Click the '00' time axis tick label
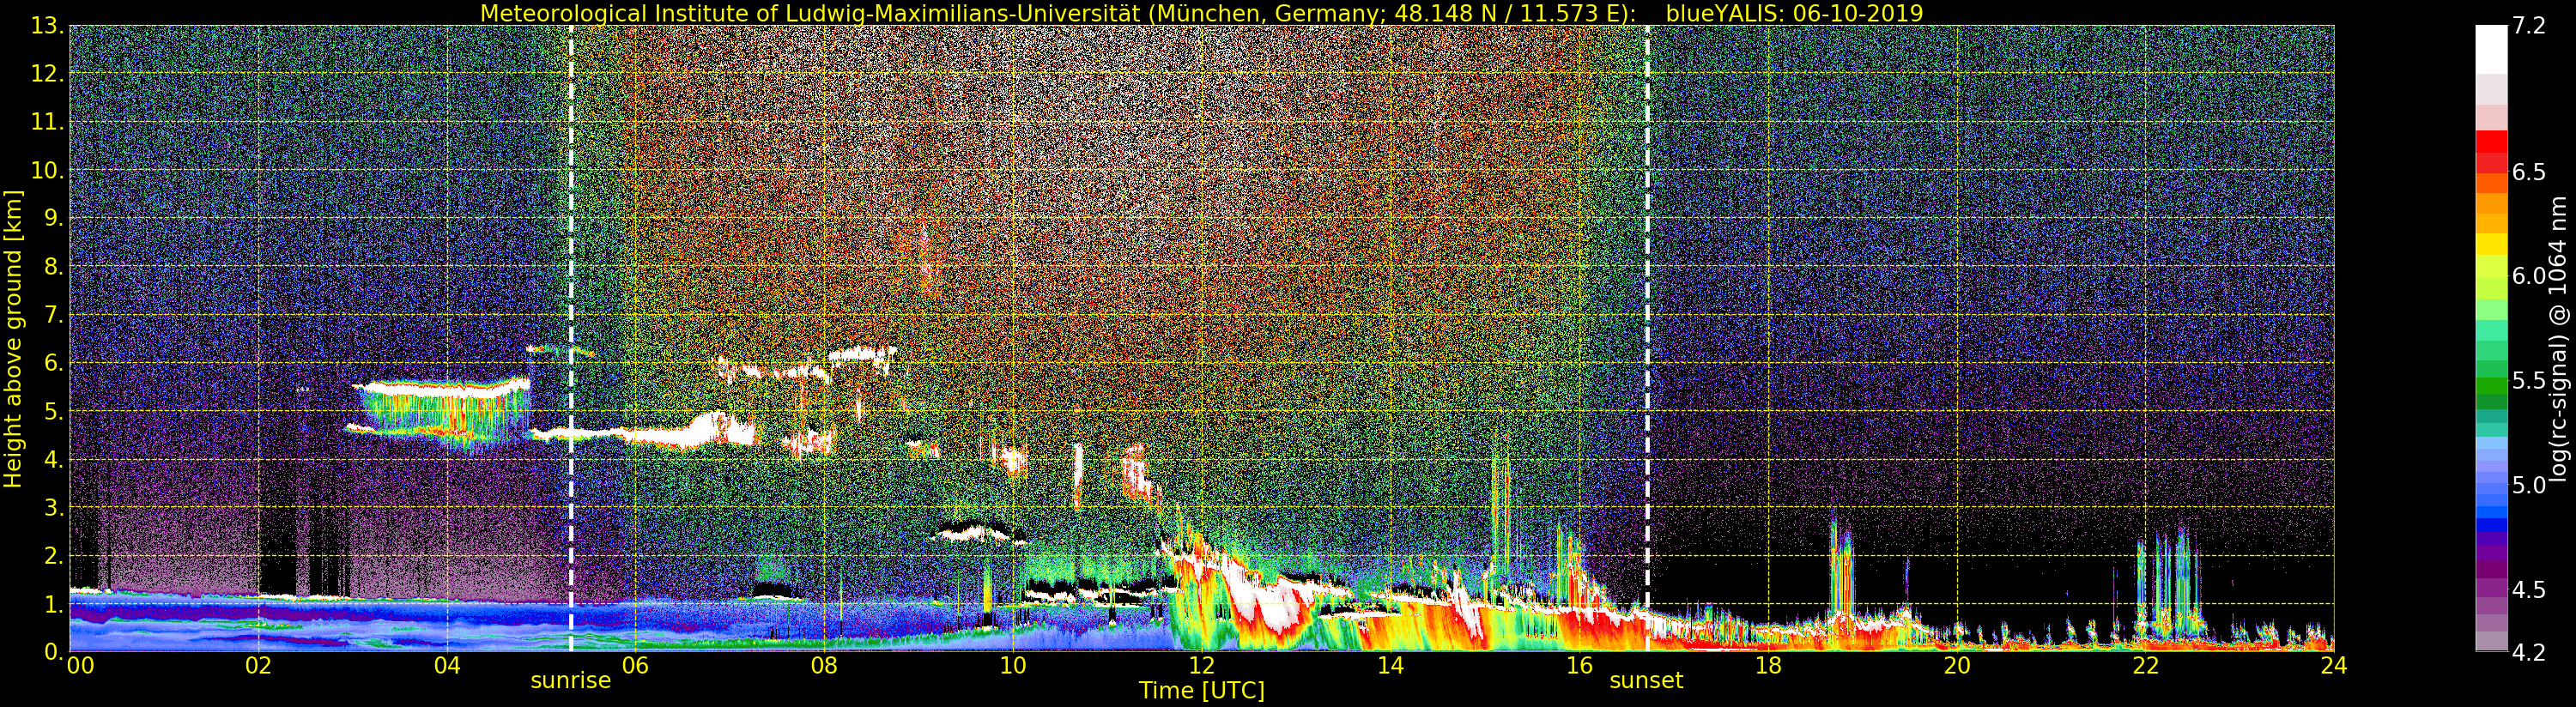This screenshot has height=707, width=2576. (80, 666)
